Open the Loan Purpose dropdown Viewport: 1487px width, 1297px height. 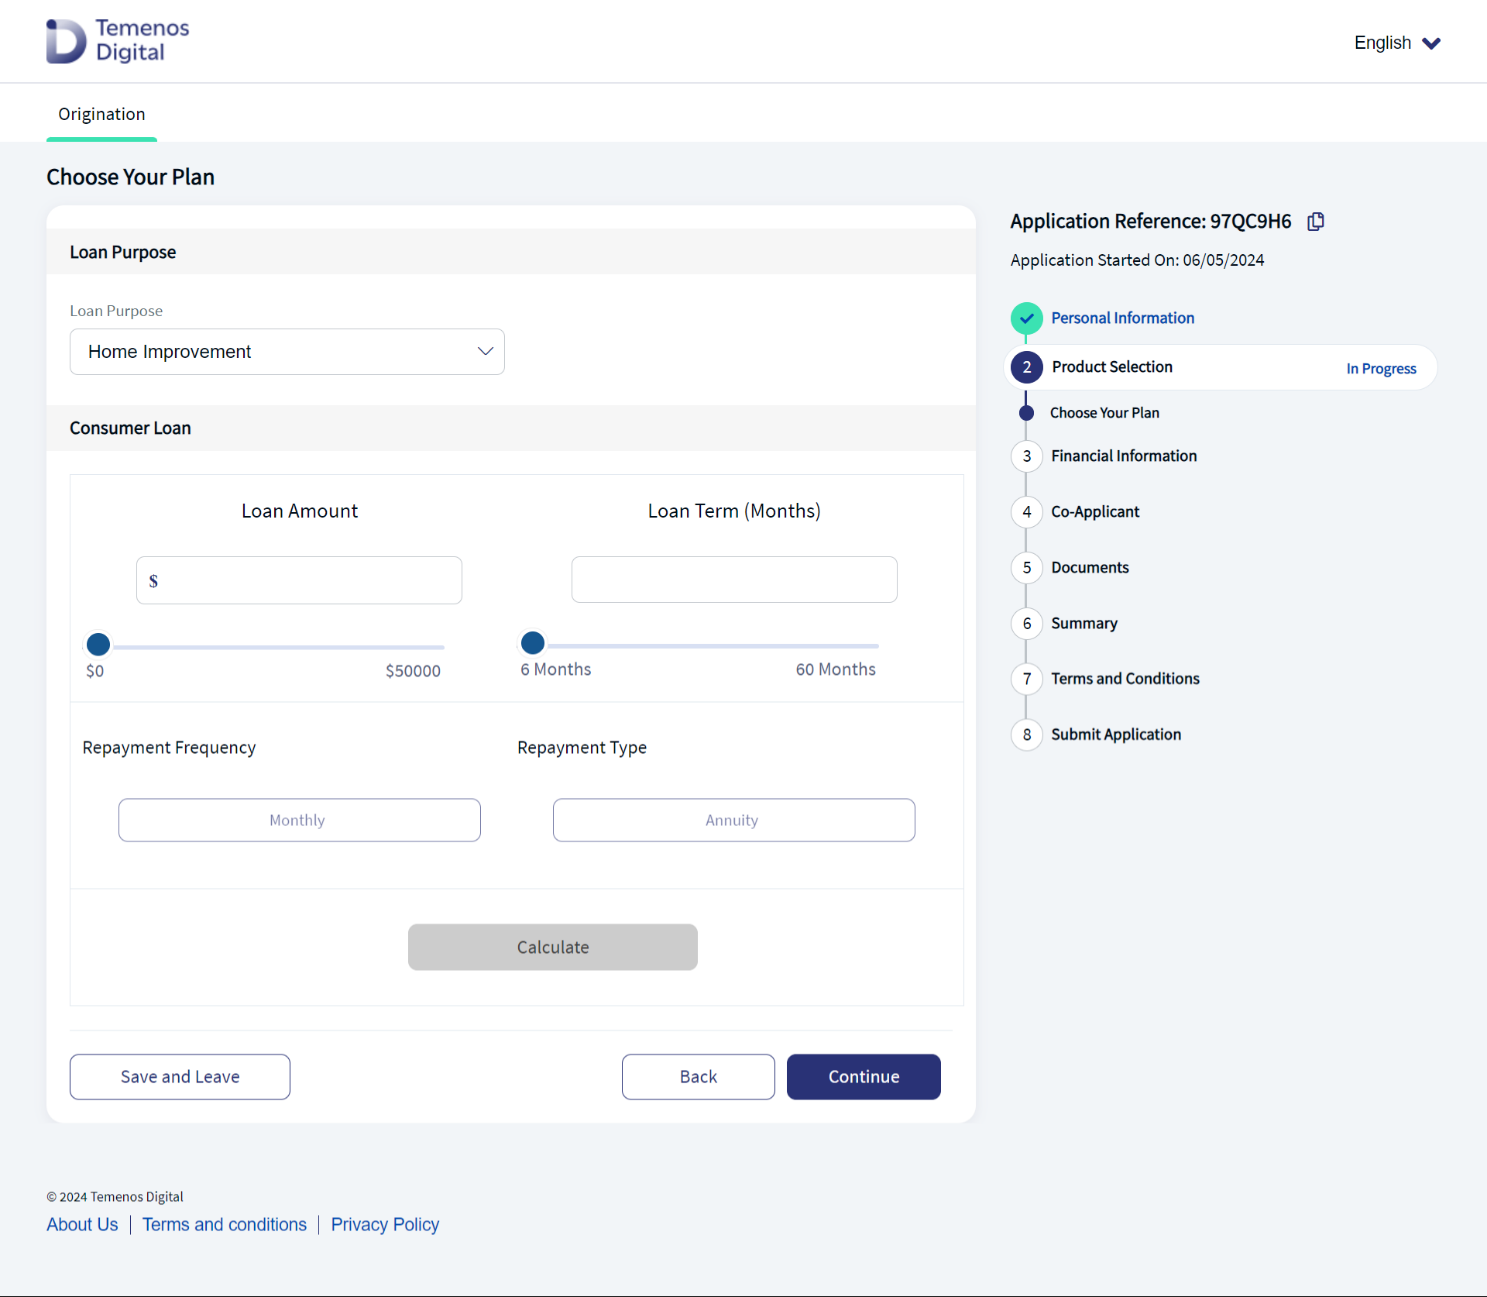[x=287, y=352]
